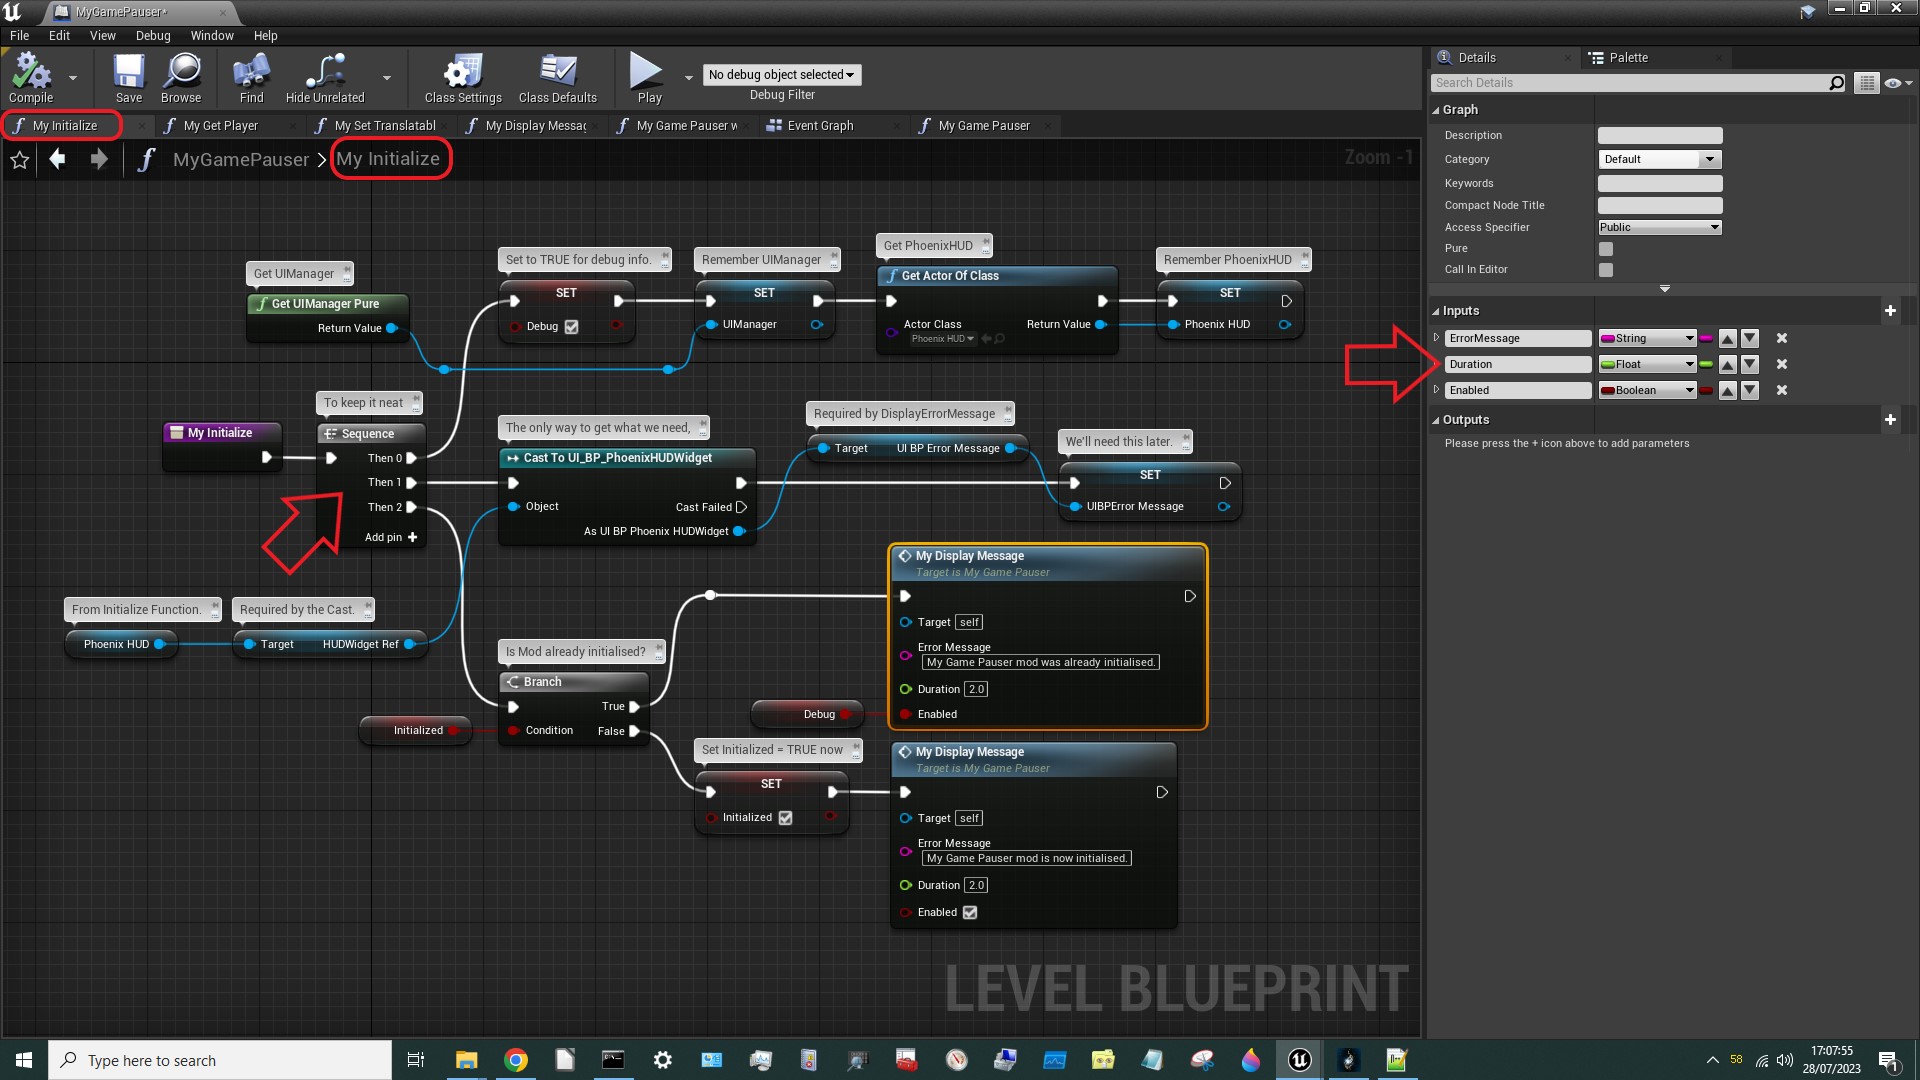Move Duration input up with arrow
This screenshot has width=1920, height=1080.
[1727, 364]
